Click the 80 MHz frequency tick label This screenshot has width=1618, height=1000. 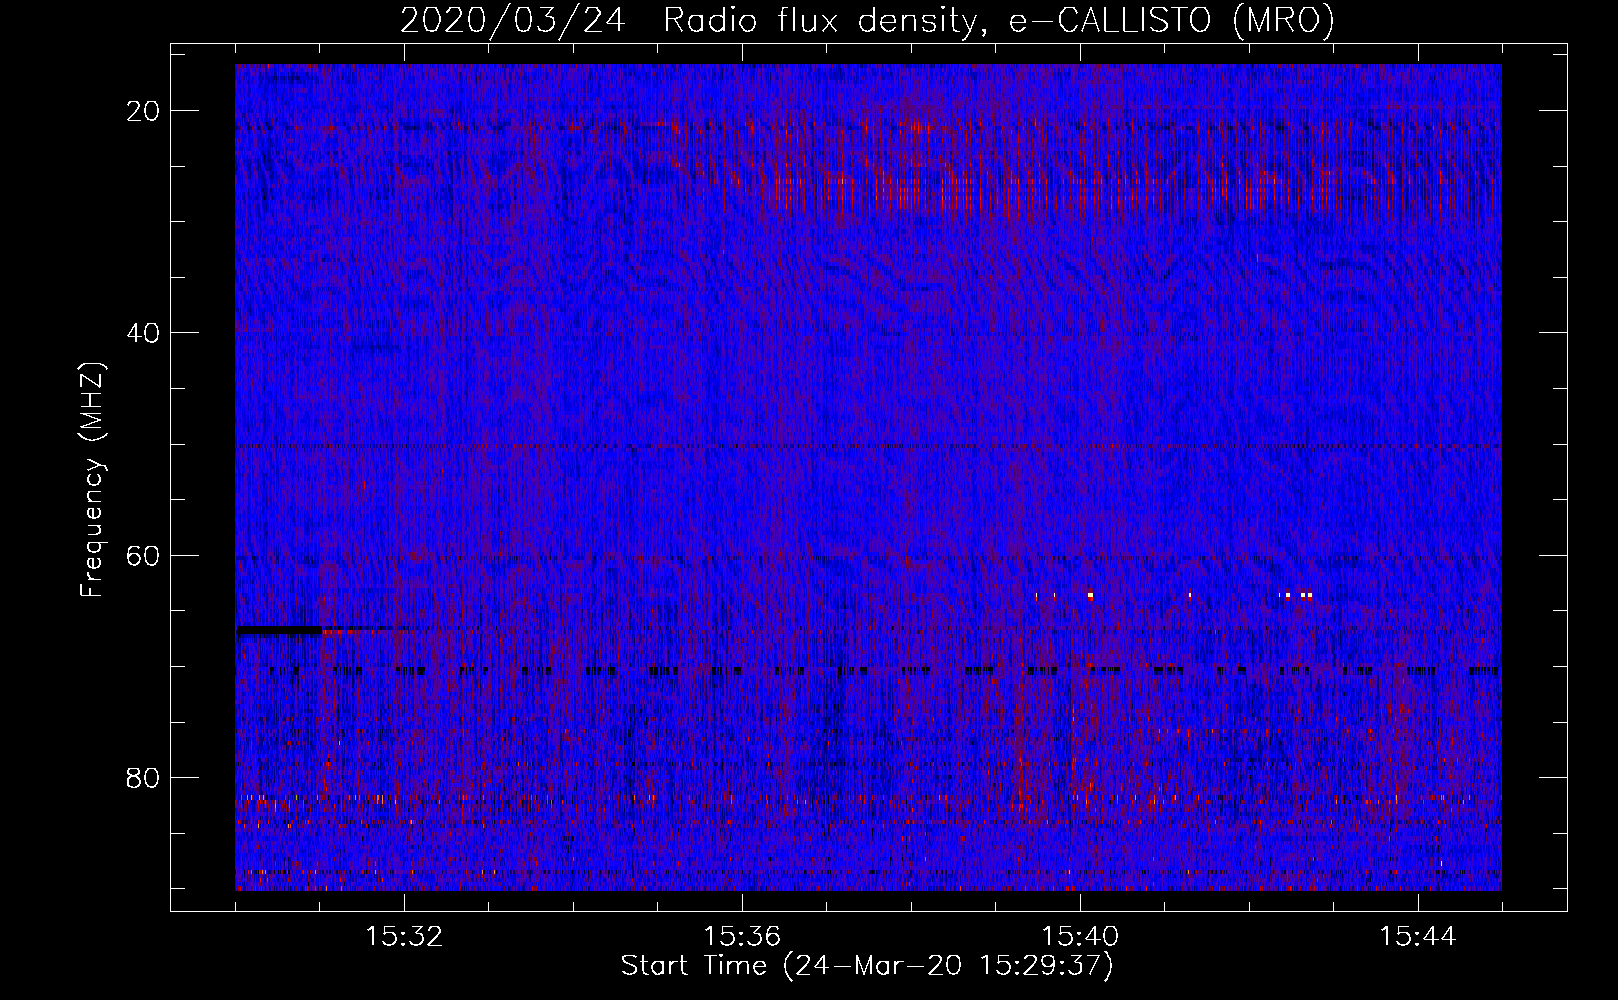tap(144, 777)
